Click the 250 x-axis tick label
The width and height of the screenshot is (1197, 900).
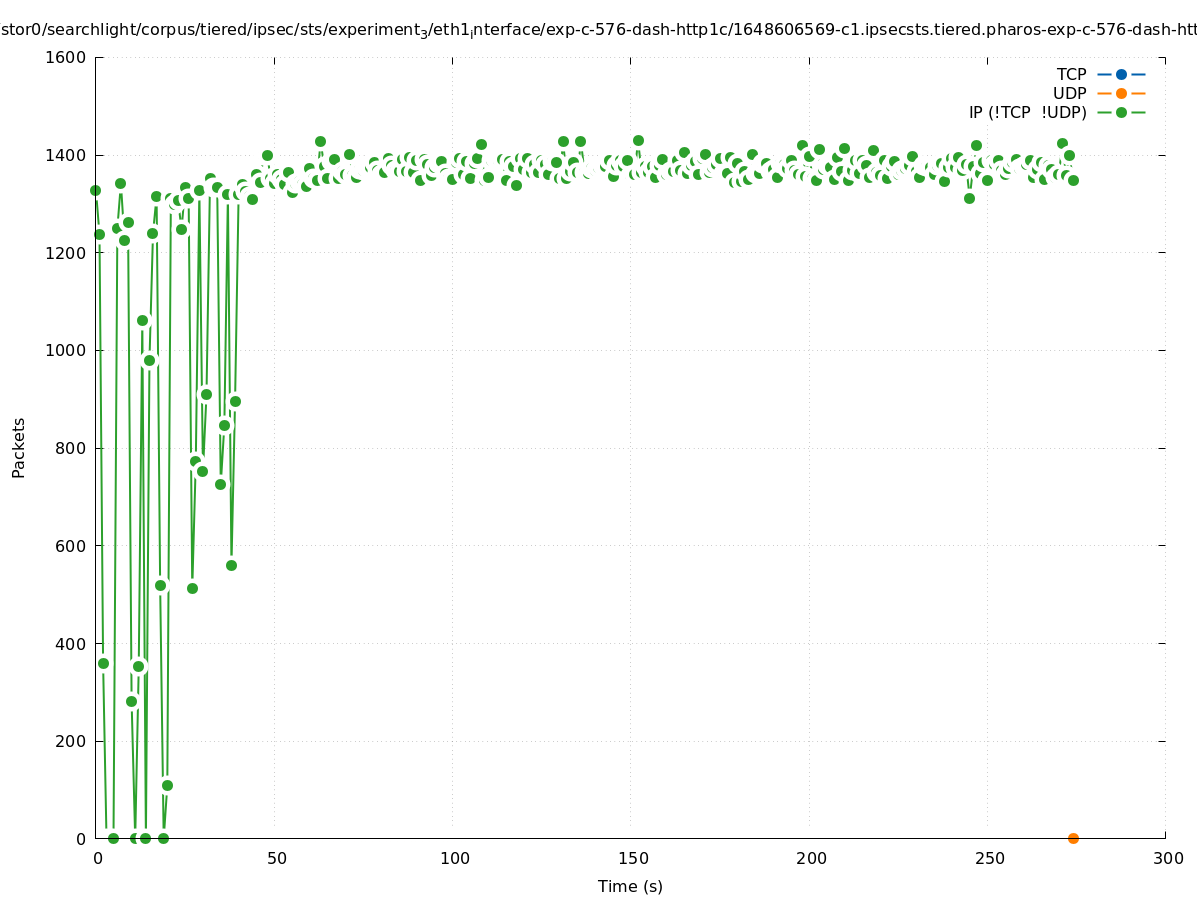click(989, 858)
